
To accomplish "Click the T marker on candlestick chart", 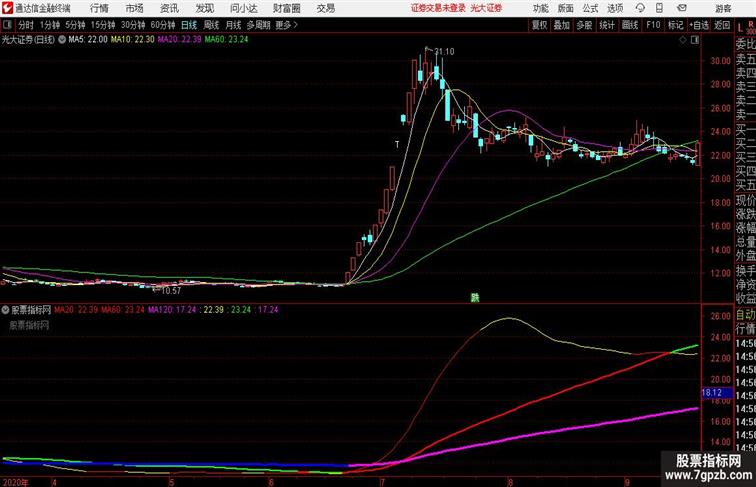I will click(x=397, y=145).
